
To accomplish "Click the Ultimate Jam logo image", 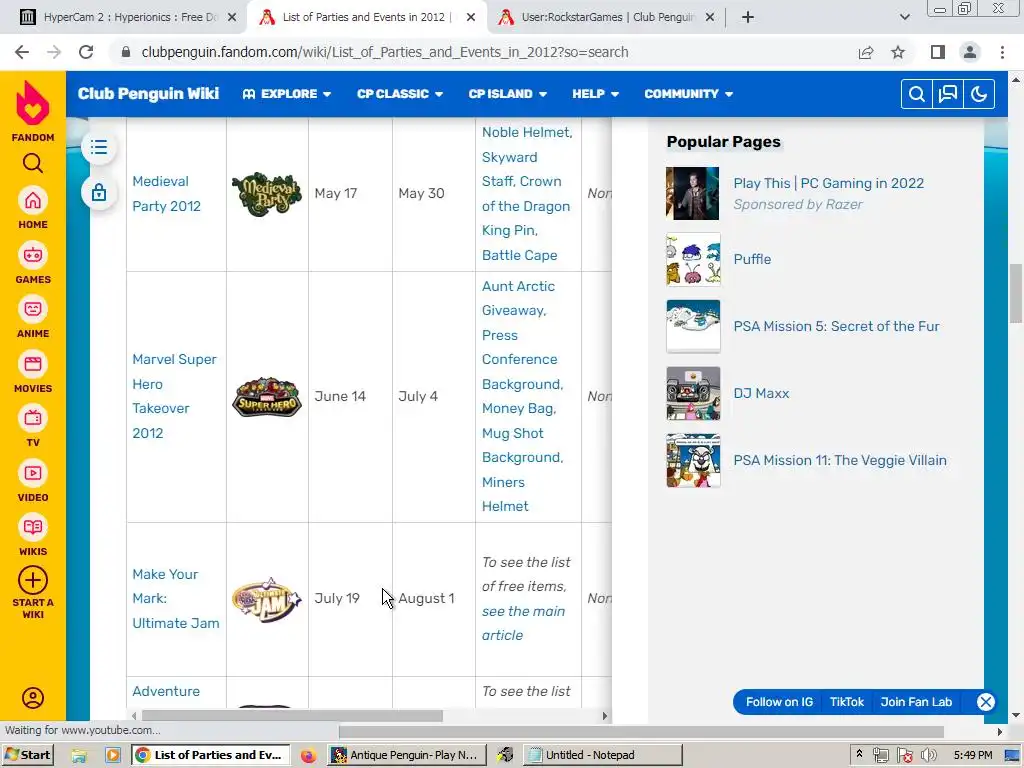I will click(x=266, y=599).
